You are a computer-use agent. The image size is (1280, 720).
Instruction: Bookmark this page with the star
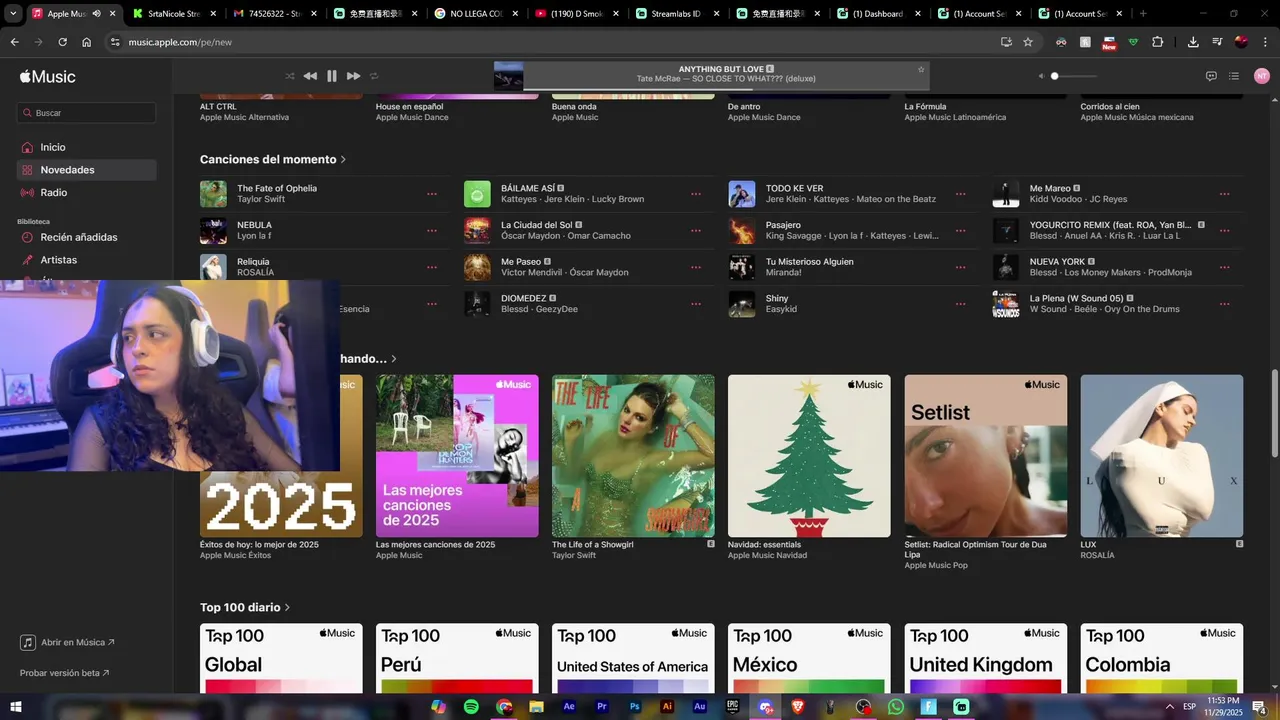click(x=1028, y=42)
